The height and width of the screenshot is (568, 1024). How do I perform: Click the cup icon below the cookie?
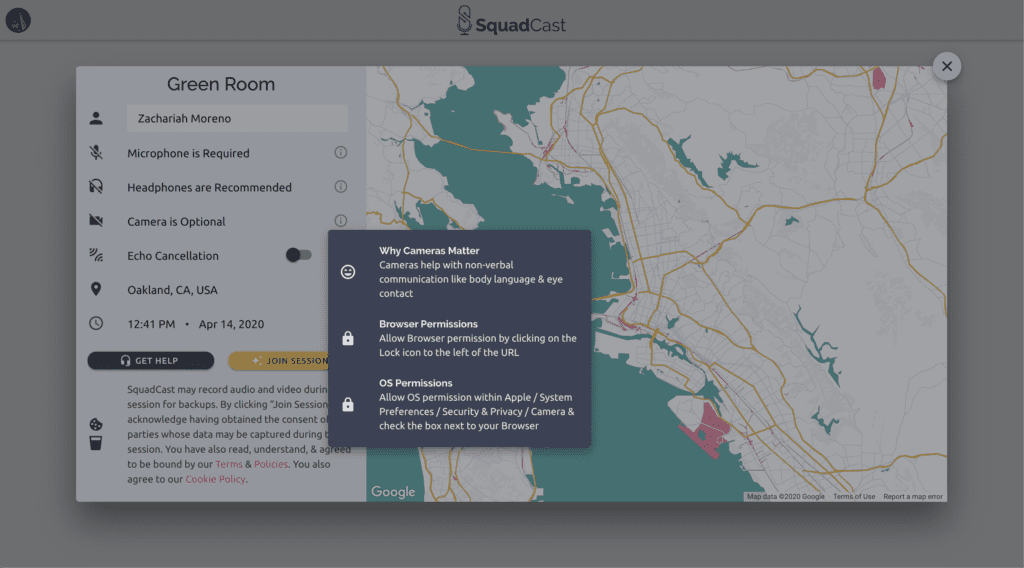point(96,443)
